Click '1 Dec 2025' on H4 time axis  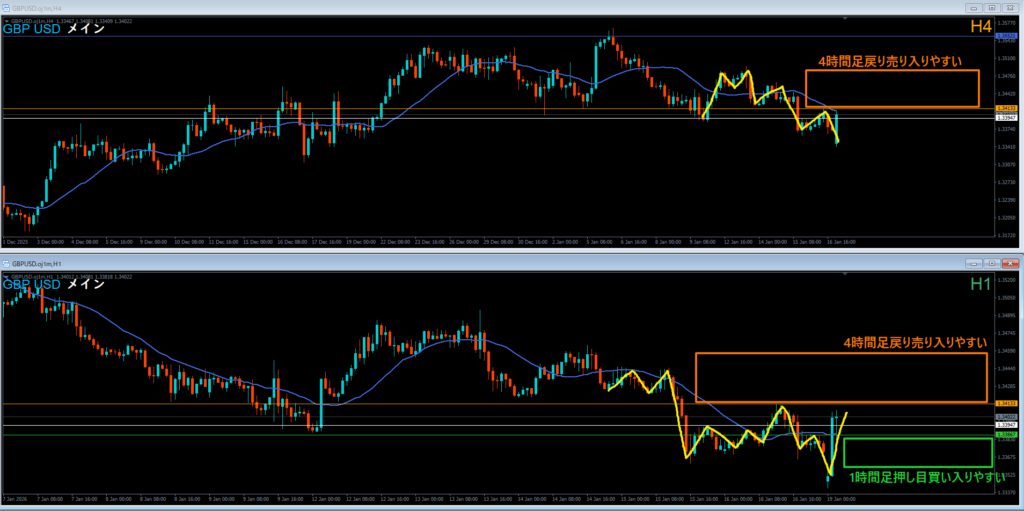click(x=14, y=242)
